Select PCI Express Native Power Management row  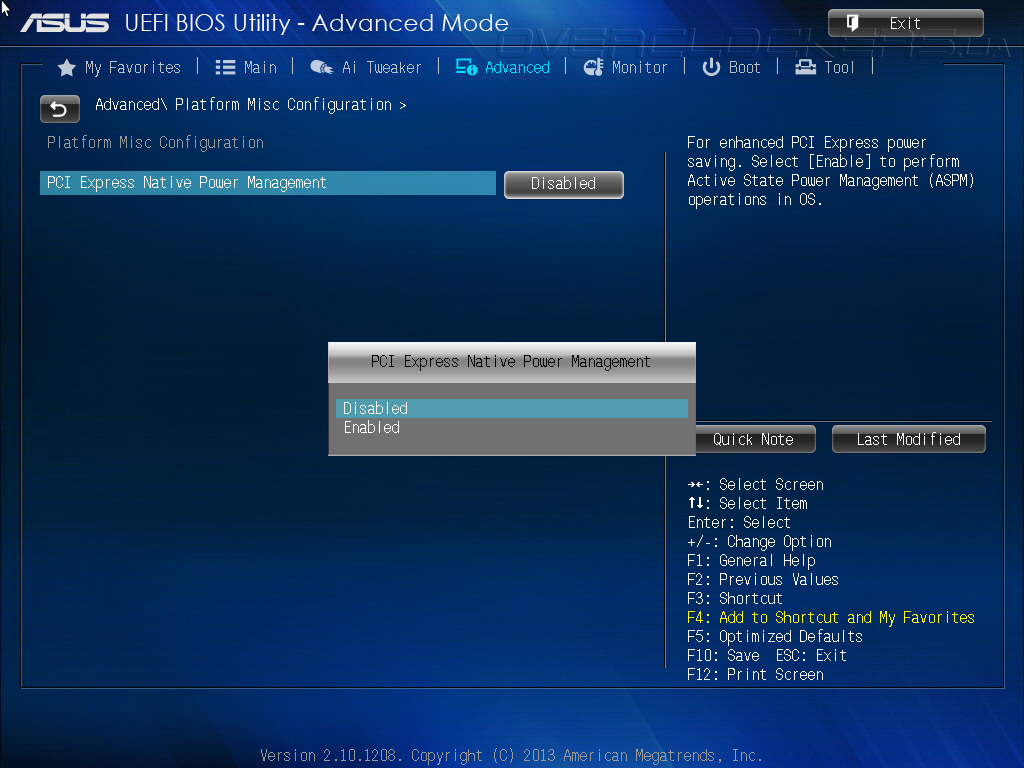click(x=268, y=183)
